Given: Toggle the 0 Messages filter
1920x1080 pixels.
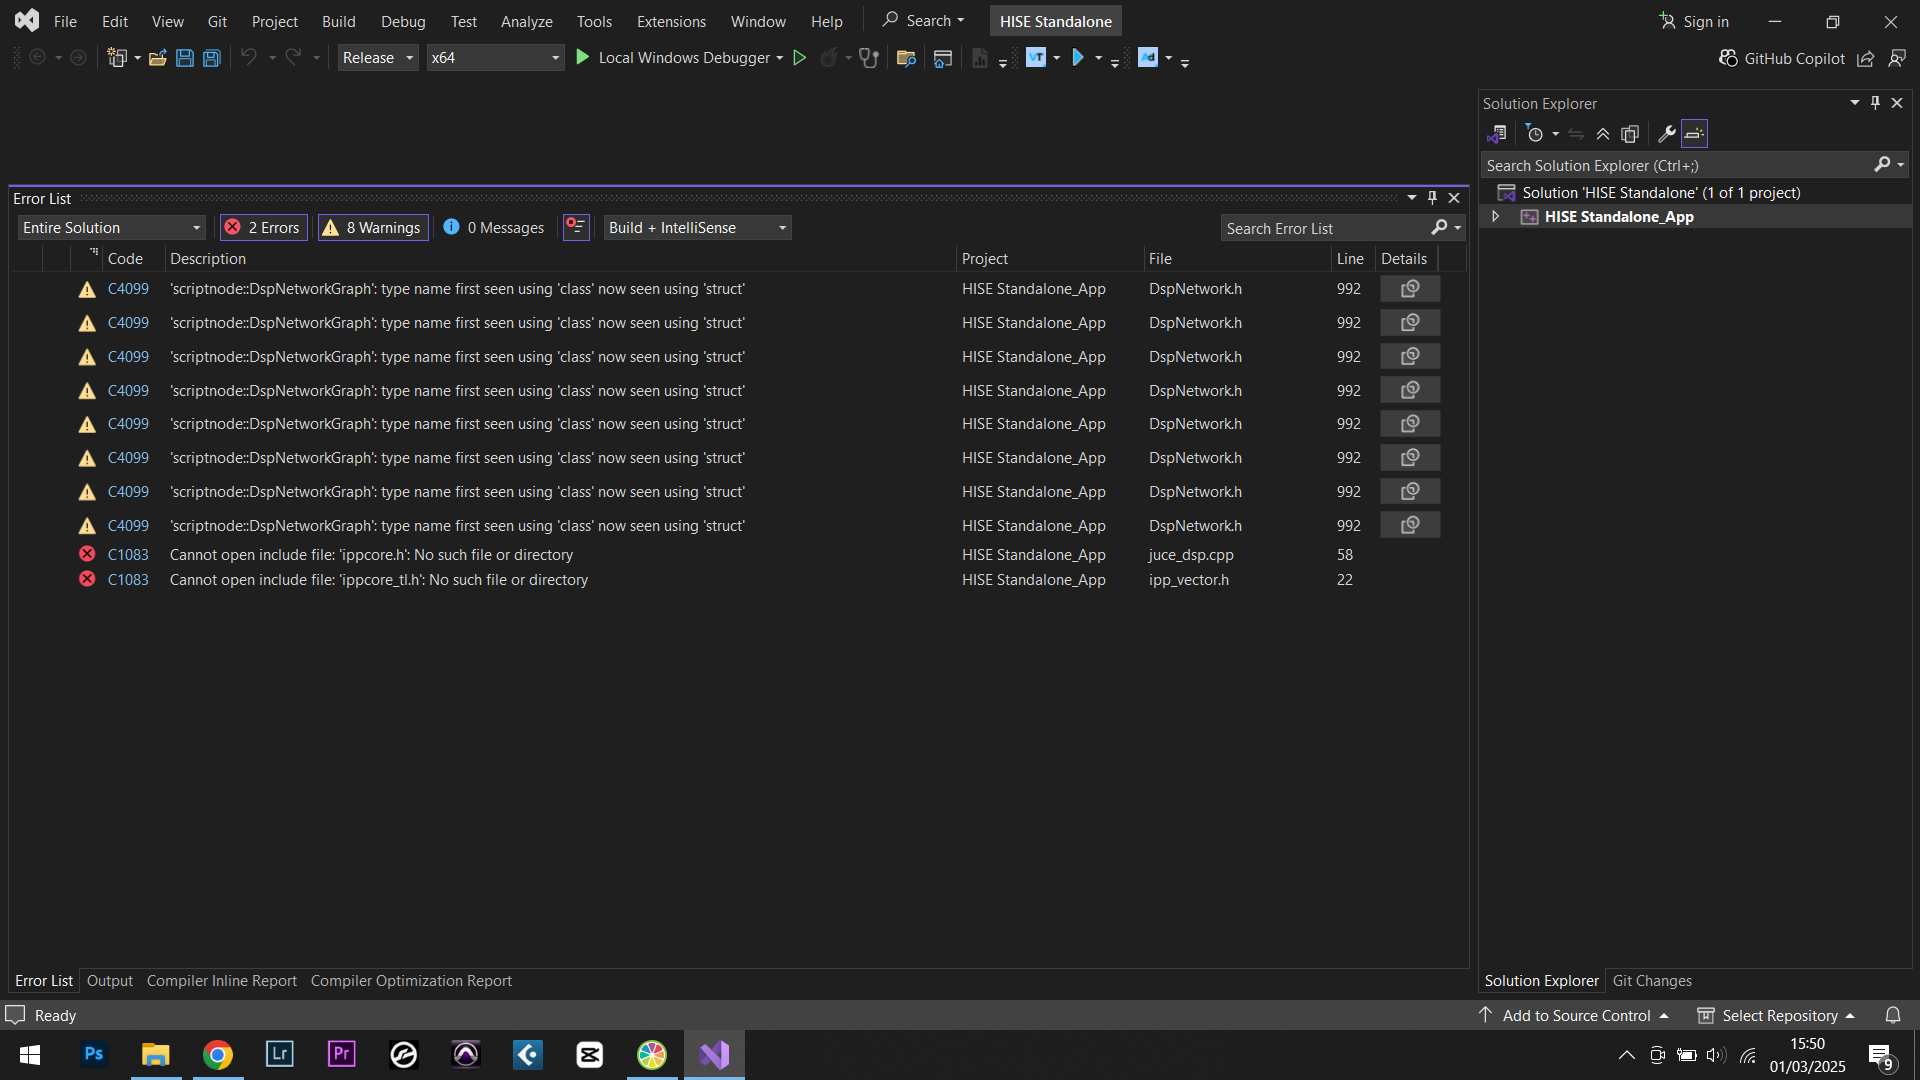Looking at the screenshot, I should (x=494, y=228).
